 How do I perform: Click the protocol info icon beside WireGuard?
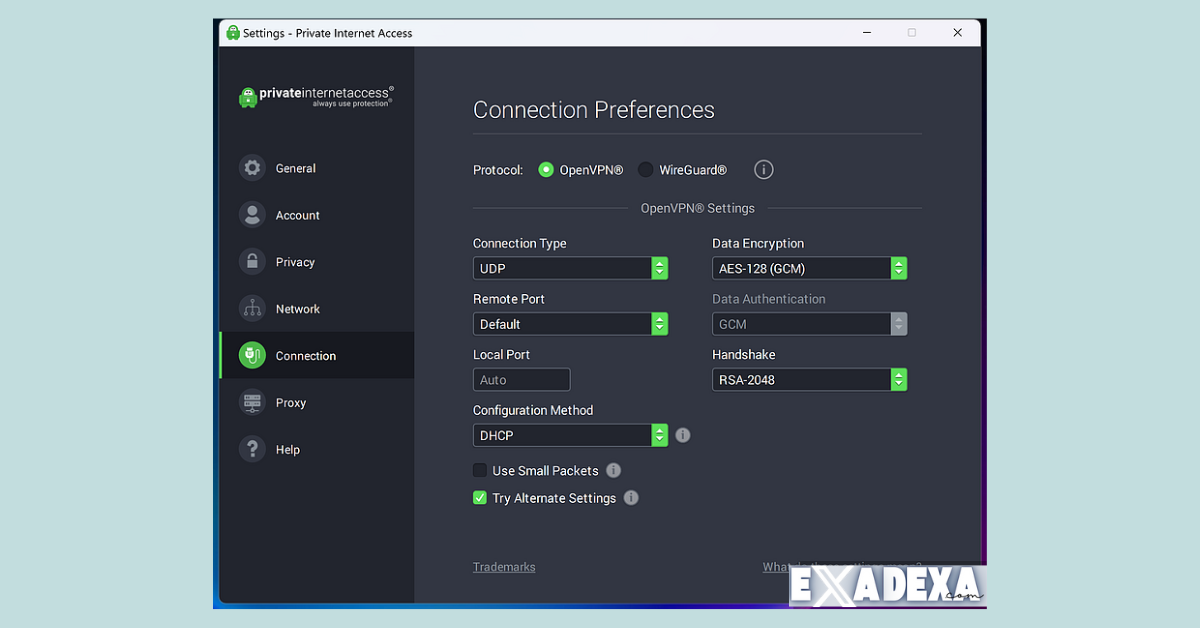pyautogui.click(x=763, y=169)
